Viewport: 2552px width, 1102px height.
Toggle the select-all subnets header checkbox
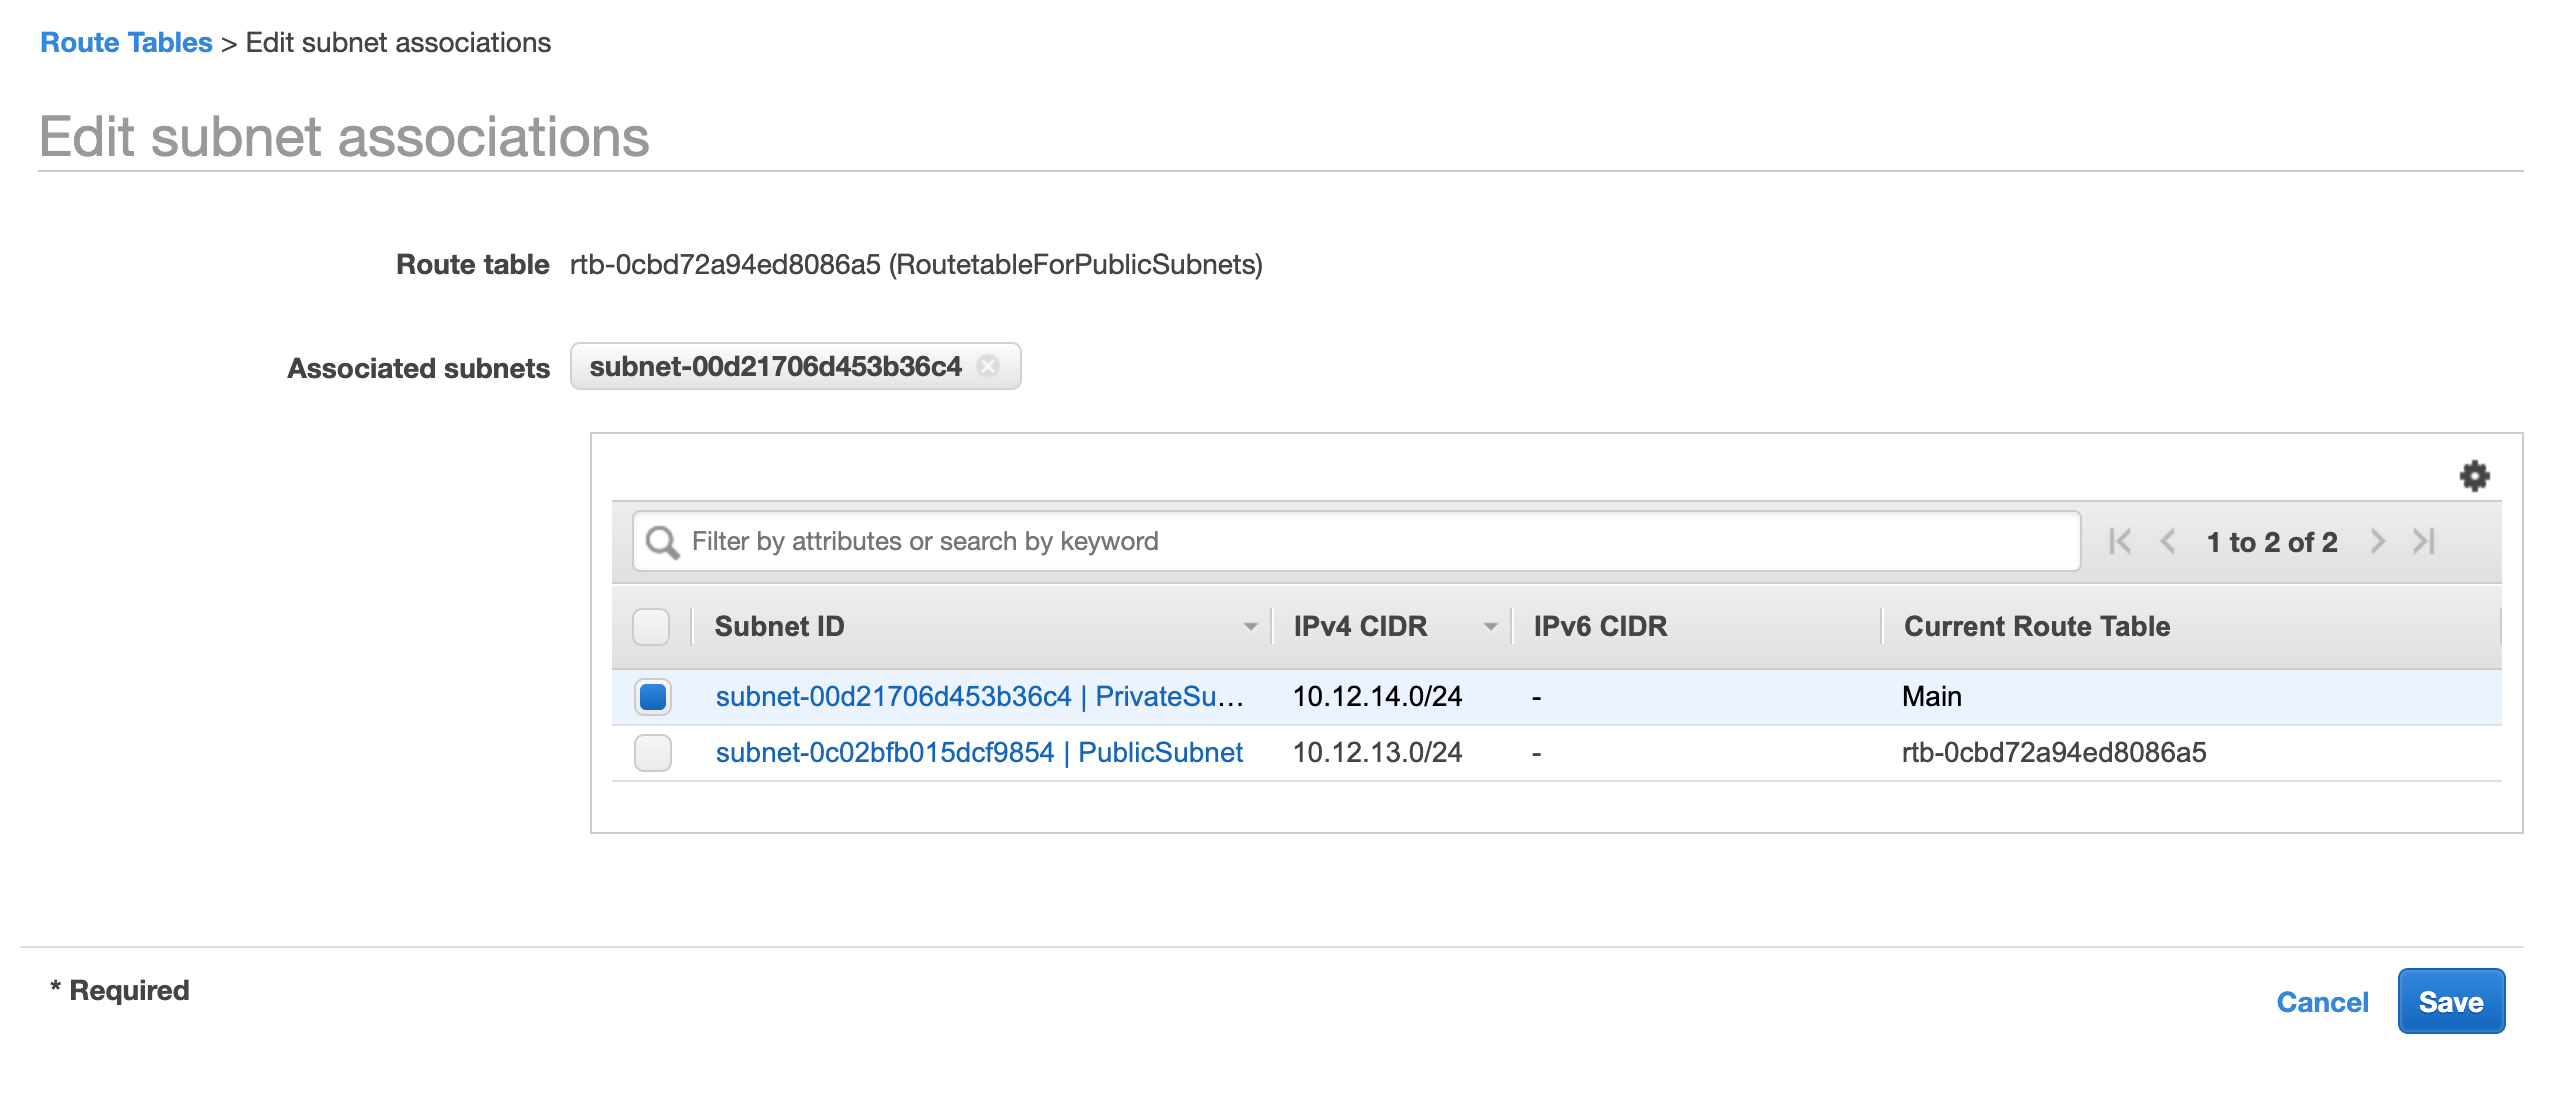coord(651,627)
